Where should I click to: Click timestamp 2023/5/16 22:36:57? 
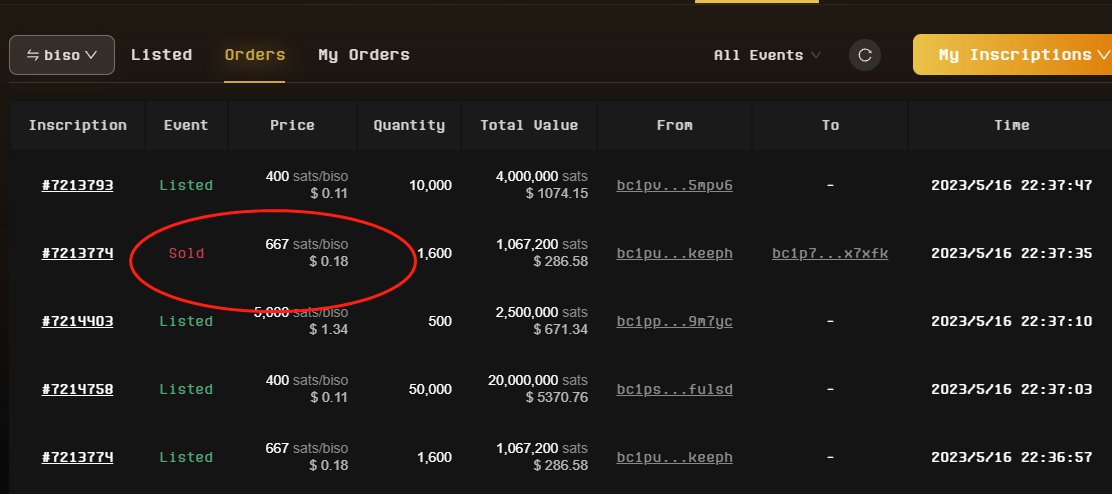pos(1011,458)
